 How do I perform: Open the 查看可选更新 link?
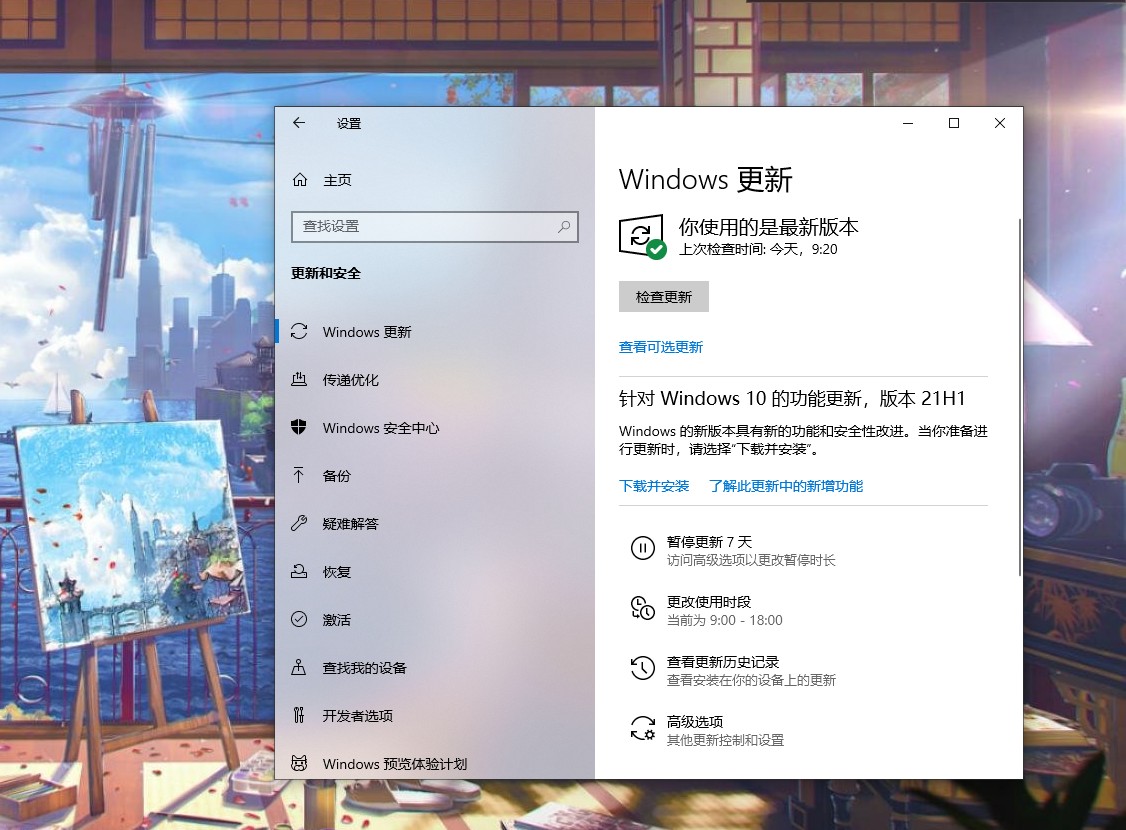661,348
